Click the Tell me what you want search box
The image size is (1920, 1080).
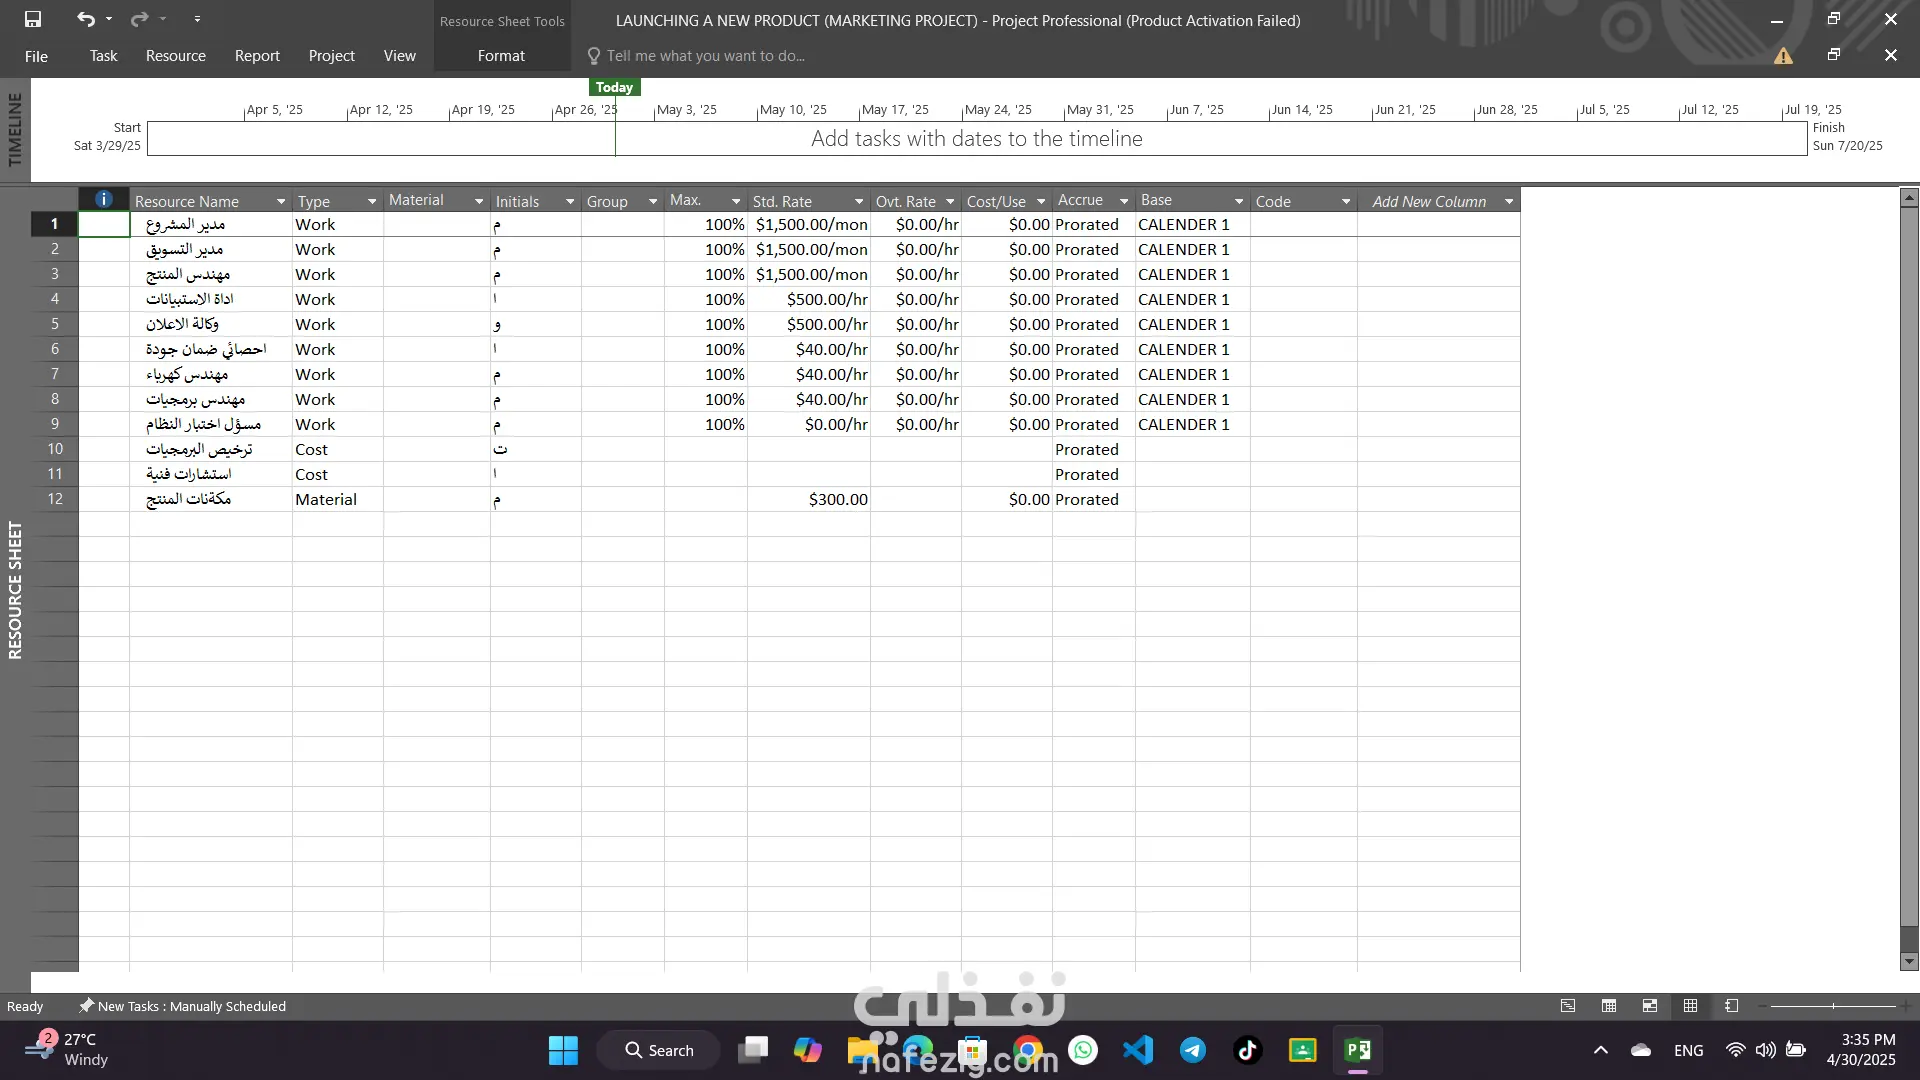(x=705, y=56)
